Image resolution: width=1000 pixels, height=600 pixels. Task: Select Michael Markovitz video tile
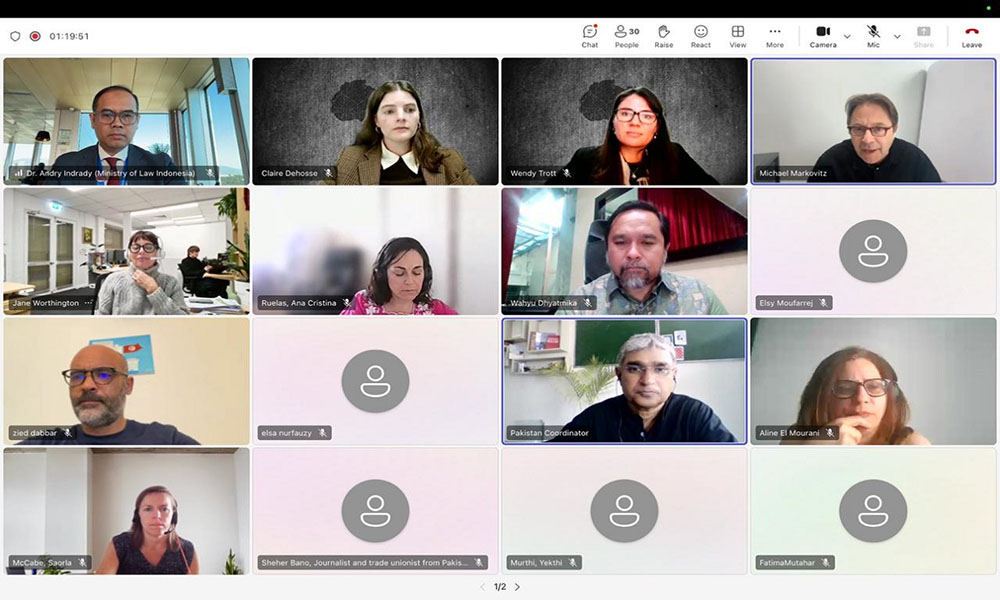coord(873,121)
